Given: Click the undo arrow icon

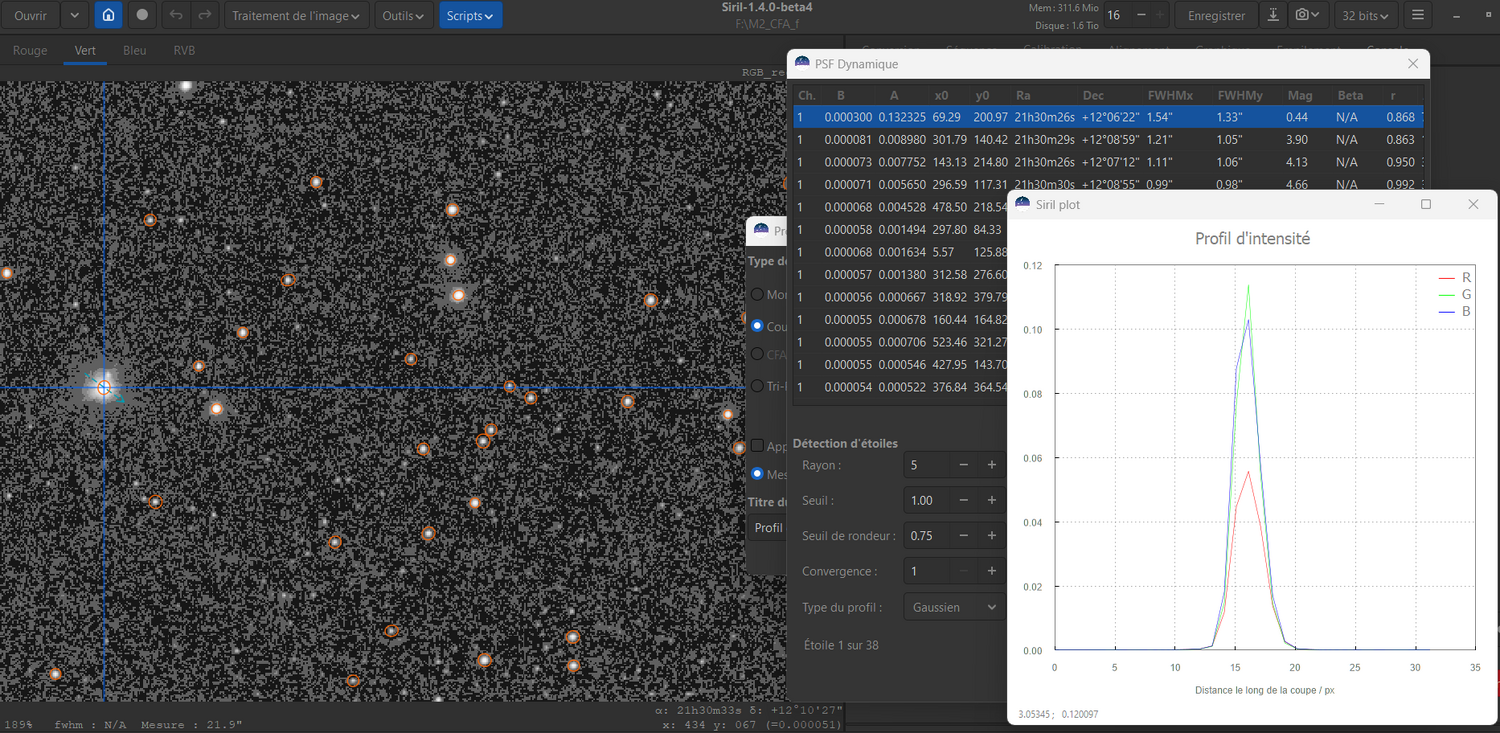Looking at the screenshot, I should [176, 15].
